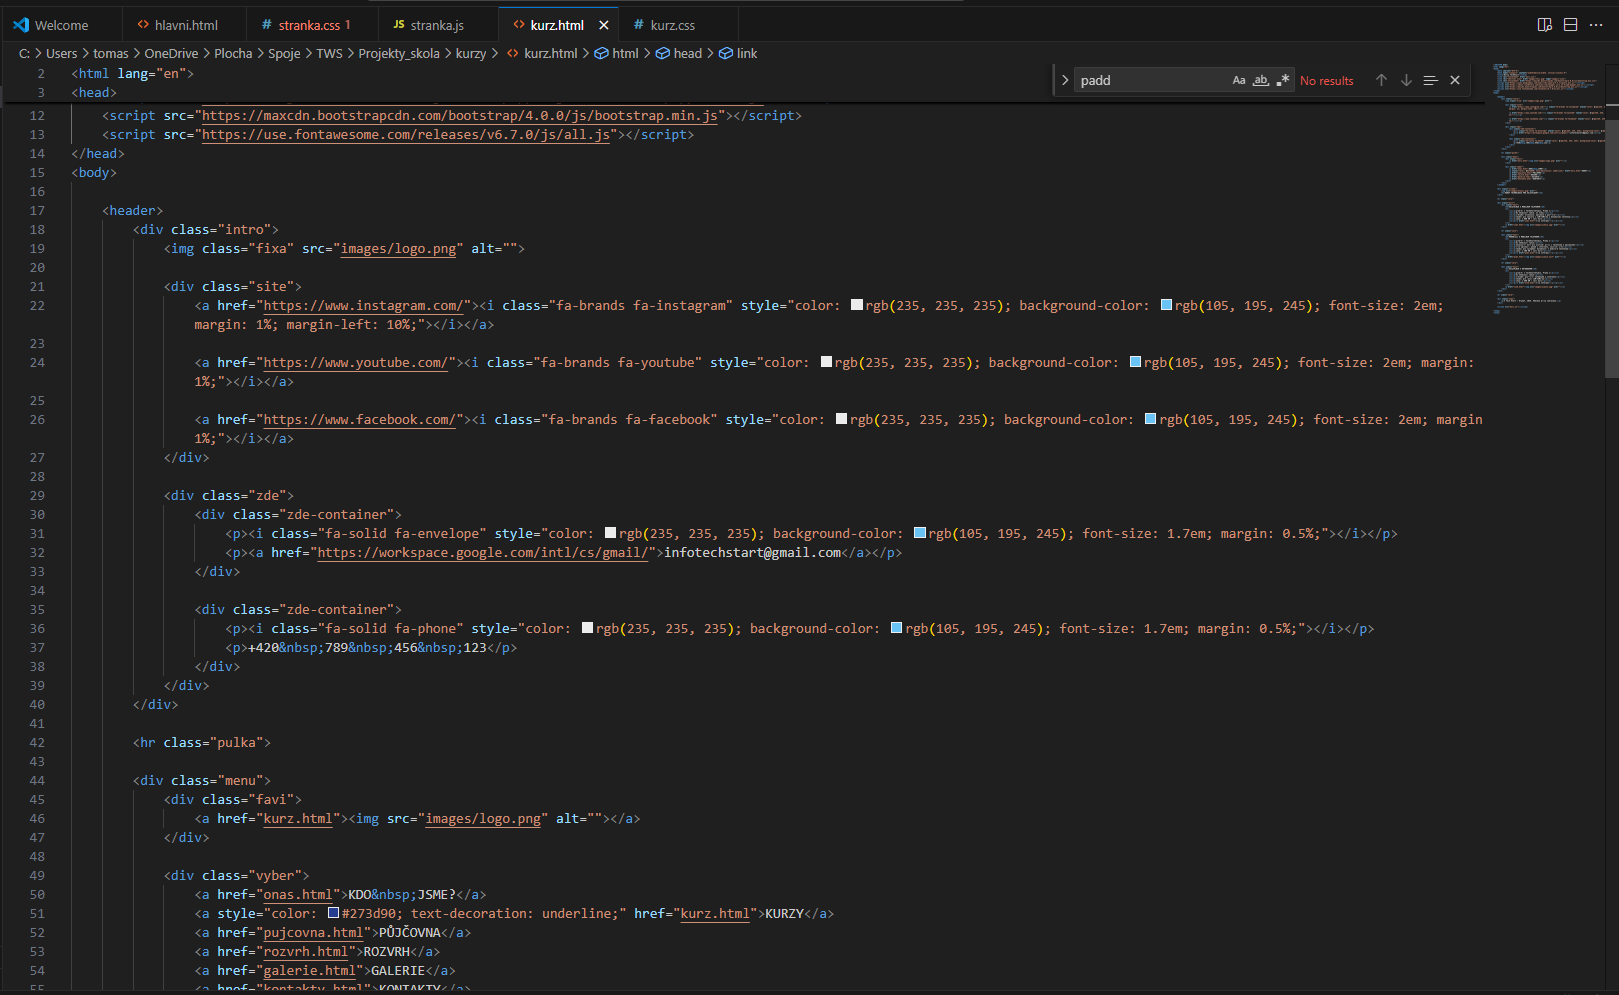Open Projekty_skola breadcrumb folder
Image resolution: width=1619 pixels, height=995 pixels.
[398, 53]
